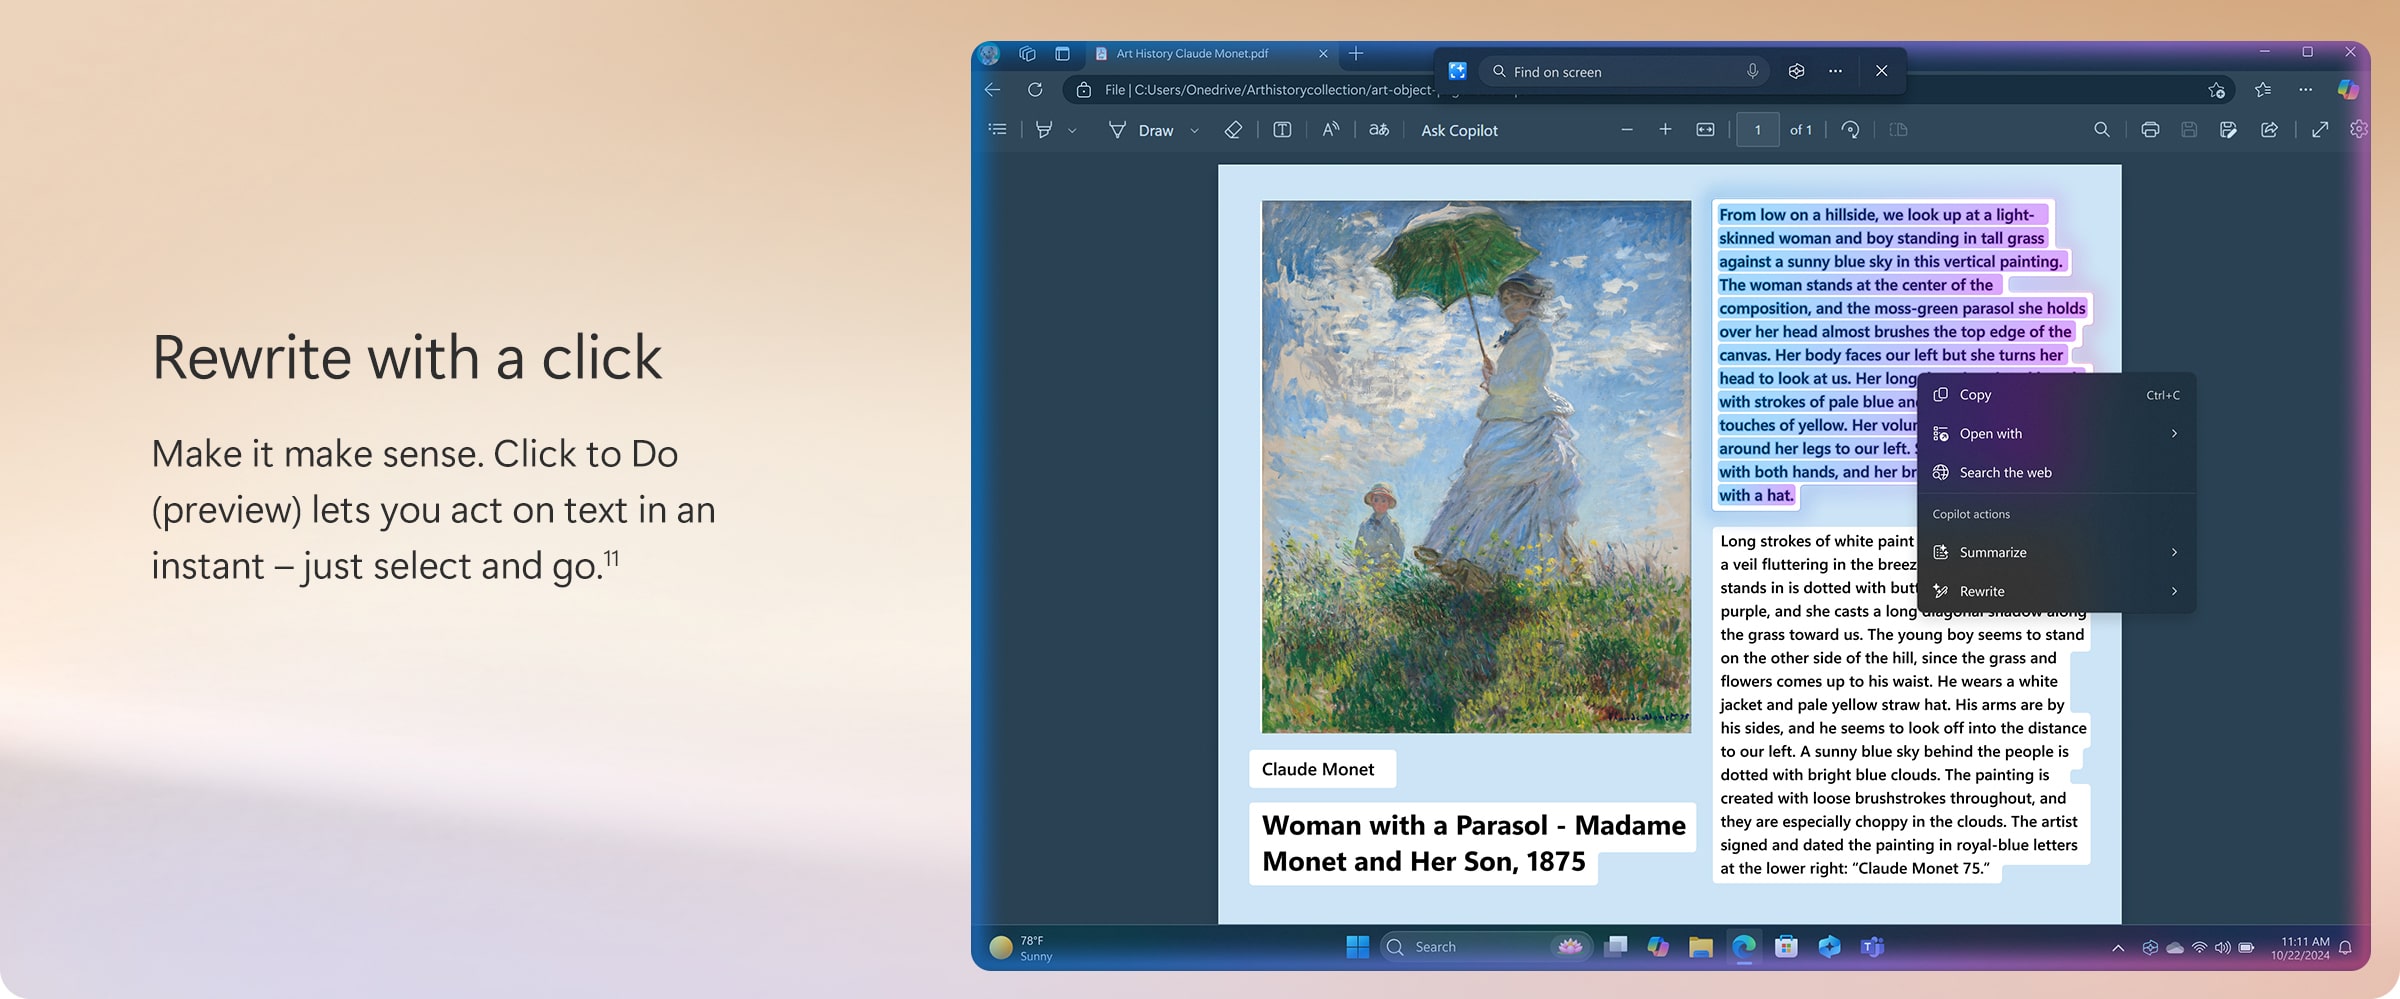
Task: Open File Explorer from taskbar
Action: point(1700,947)
